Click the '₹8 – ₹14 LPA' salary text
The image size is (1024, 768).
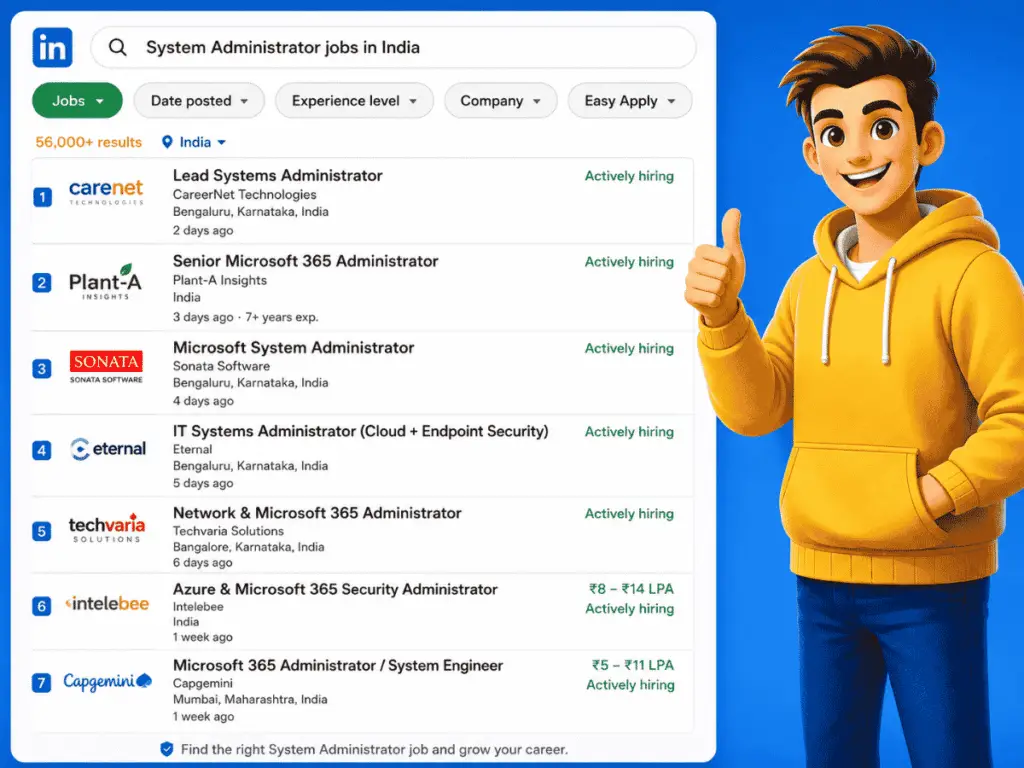[x=631, y=588]
